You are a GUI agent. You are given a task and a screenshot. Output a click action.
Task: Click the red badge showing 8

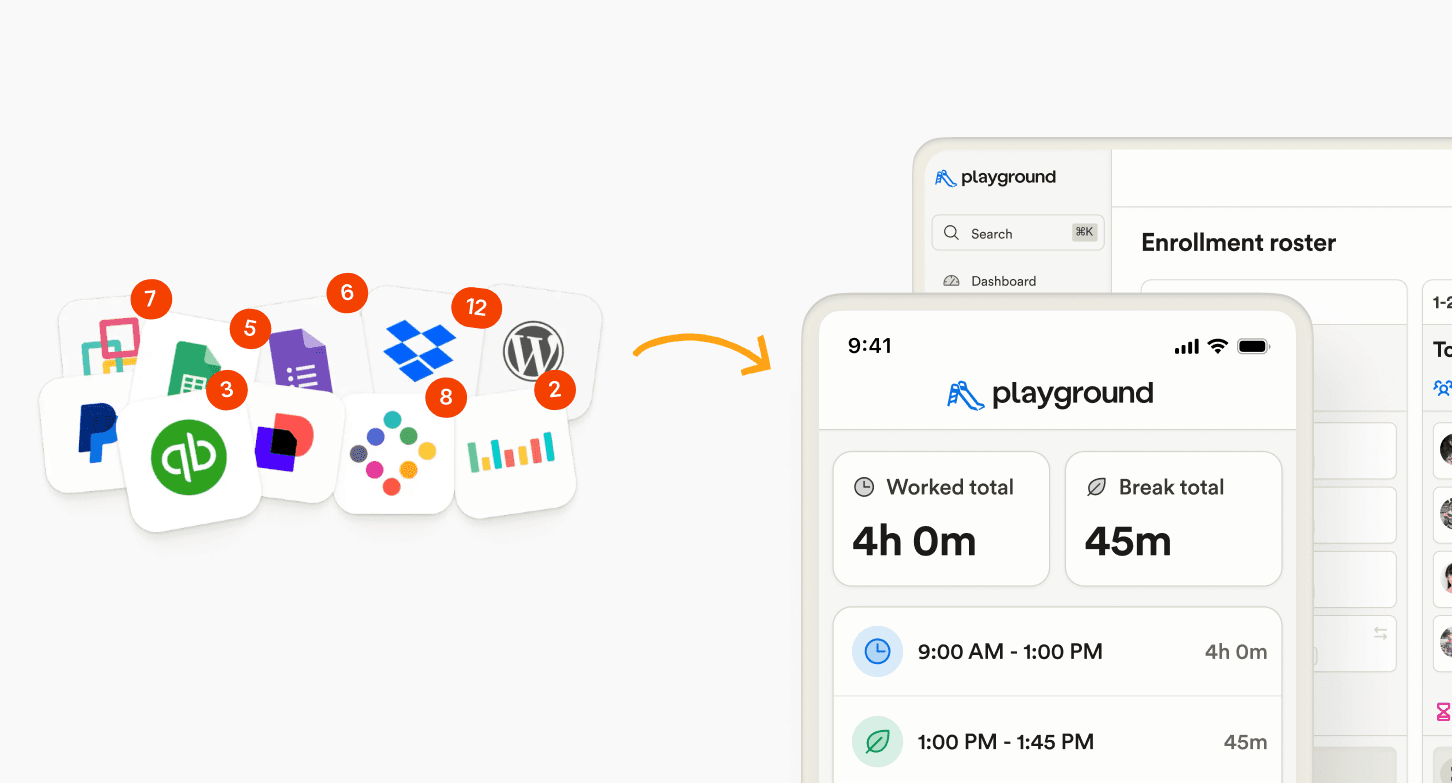446,398
